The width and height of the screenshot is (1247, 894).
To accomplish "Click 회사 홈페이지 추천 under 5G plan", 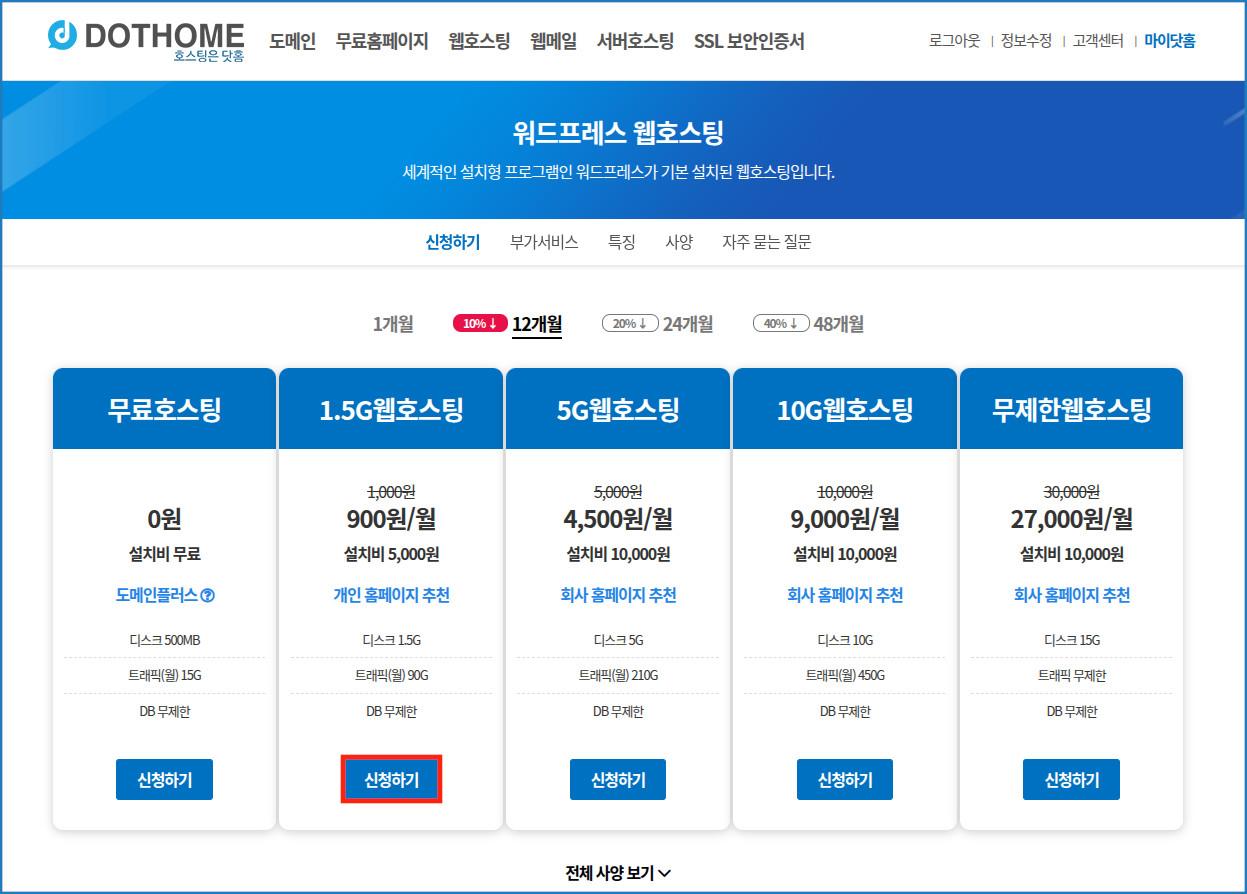I will 618,595.
